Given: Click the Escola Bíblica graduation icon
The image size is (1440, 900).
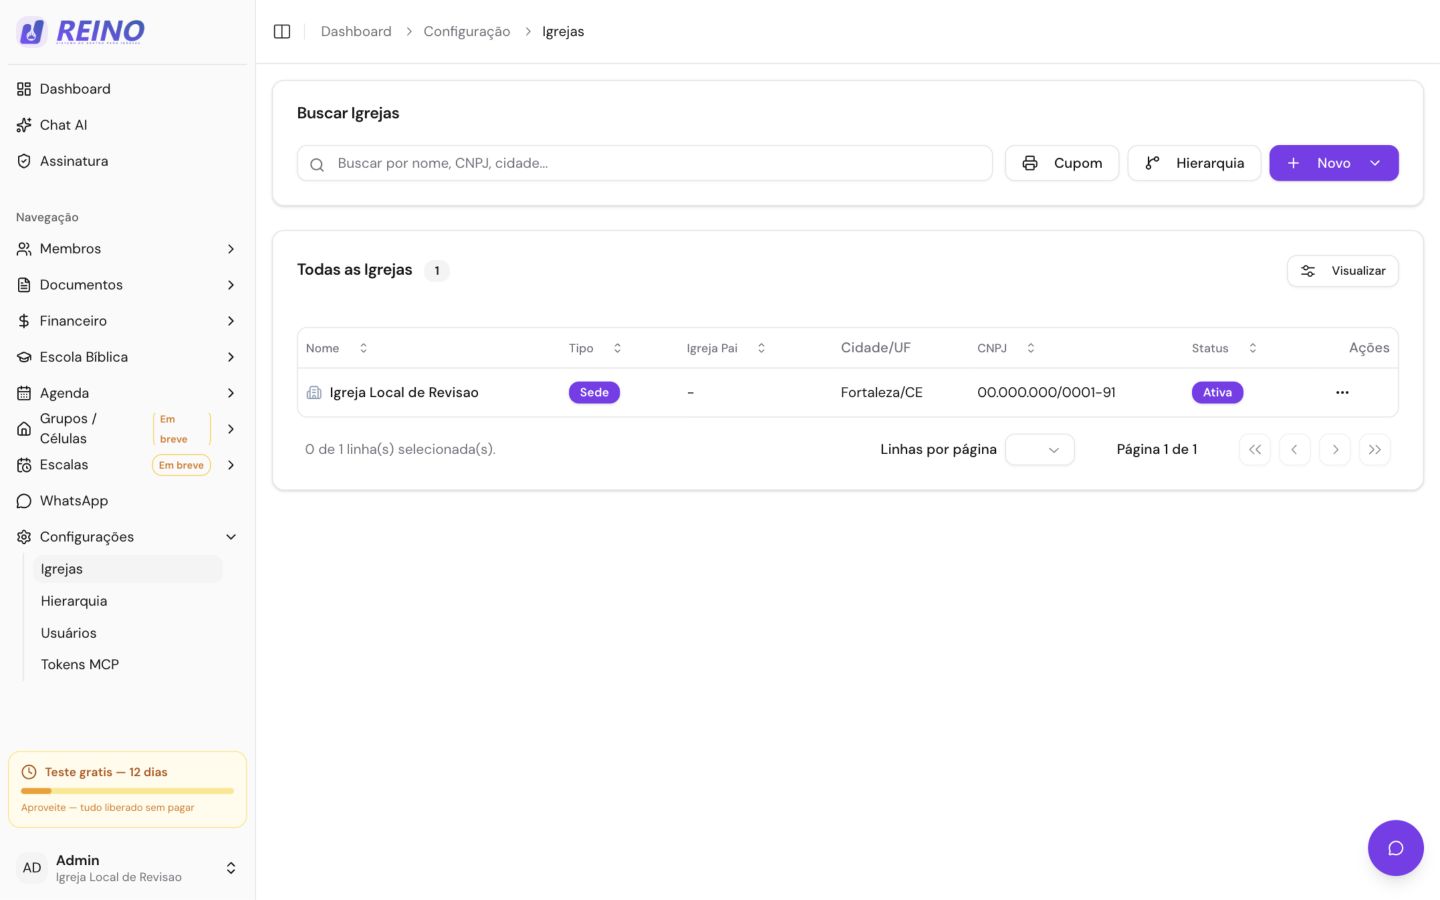Looking at the screenshot, I should coord(24,357).
